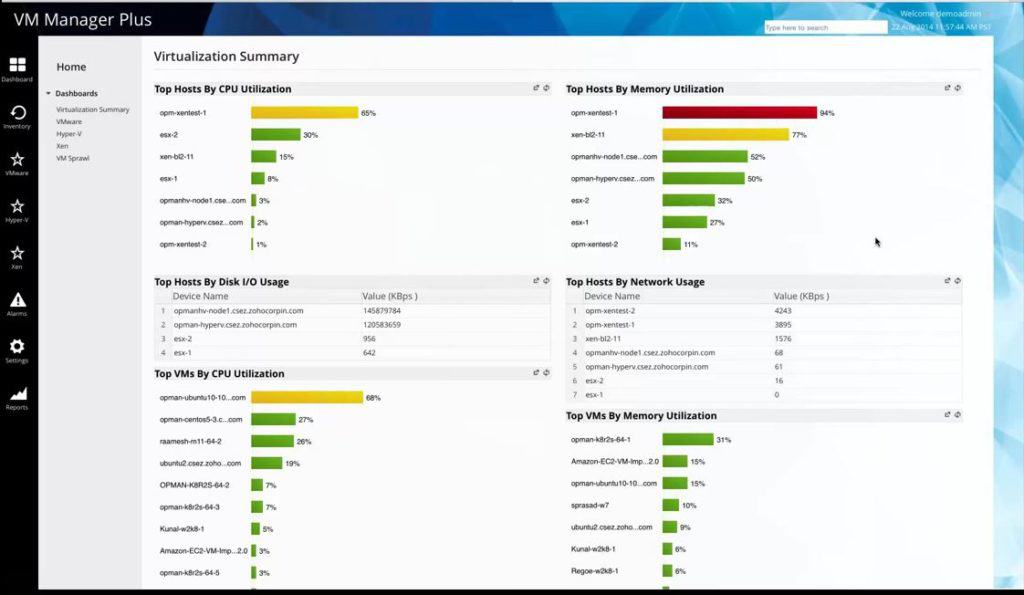Click the red 94% memory bar for opm-xentest-1
Viewport: 1024px width, 595px height.
pyautogui.click(x=739, y=113)
